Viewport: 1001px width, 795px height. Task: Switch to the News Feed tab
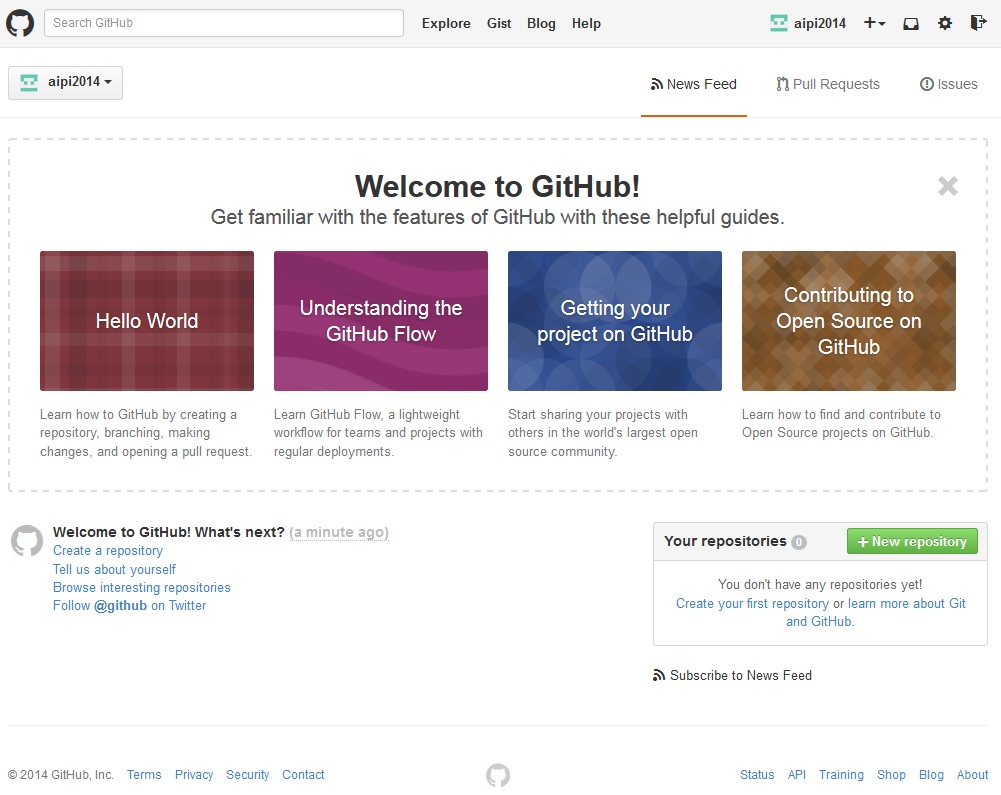693,84
